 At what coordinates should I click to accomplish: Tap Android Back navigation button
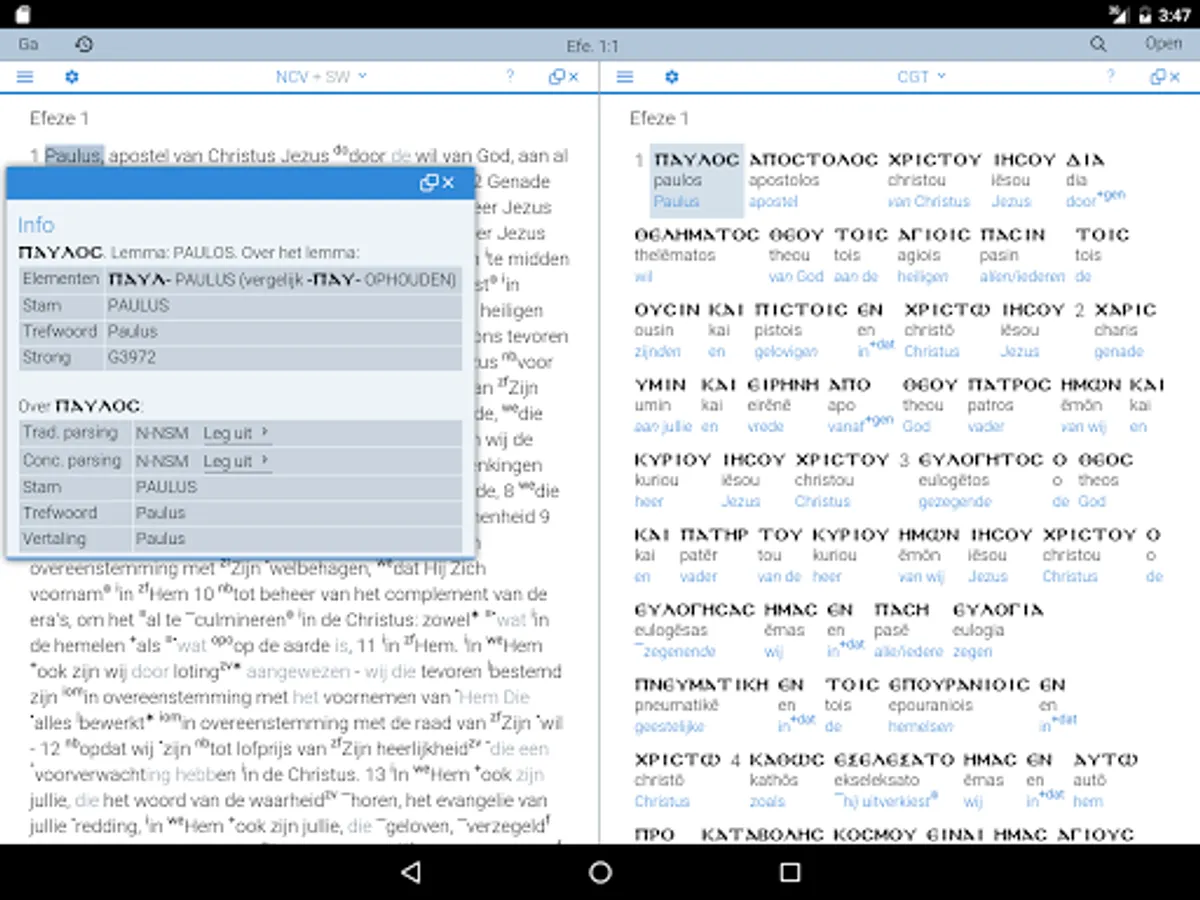pos(410,872)
